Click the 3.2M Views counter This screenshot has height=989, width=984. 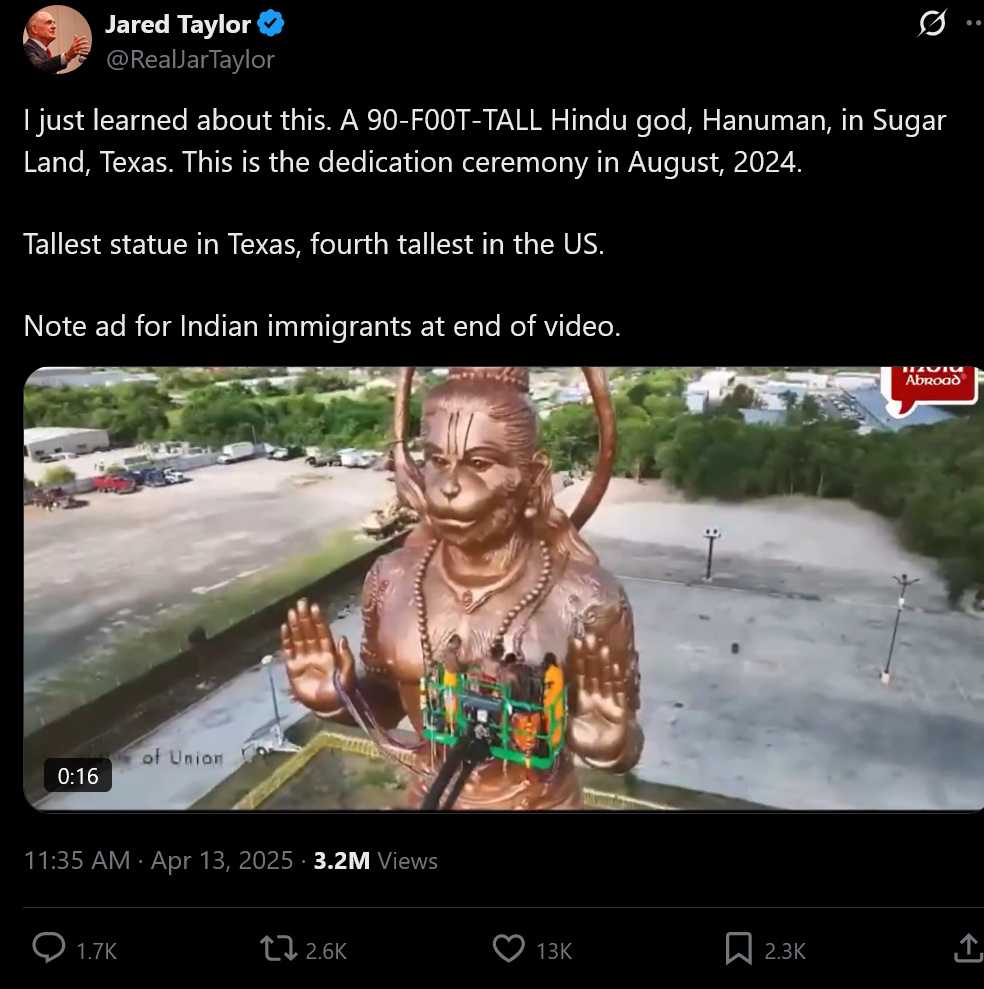coord(375,860)
